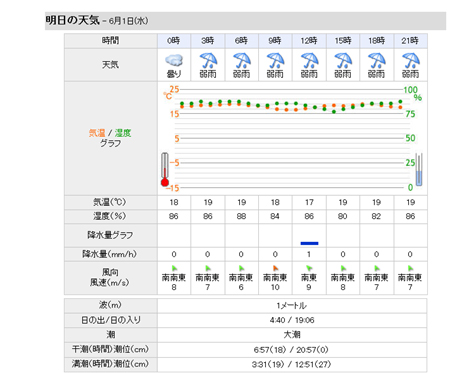Click the 6時 time column header
This screenshot has width=450, height=373.
click(x=241, y=41)
